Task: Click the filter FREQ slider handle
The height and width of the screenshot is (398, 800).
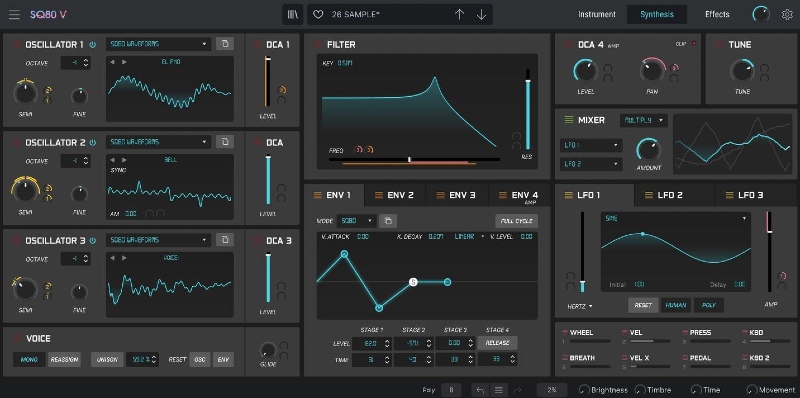Action: click(409, 160)
